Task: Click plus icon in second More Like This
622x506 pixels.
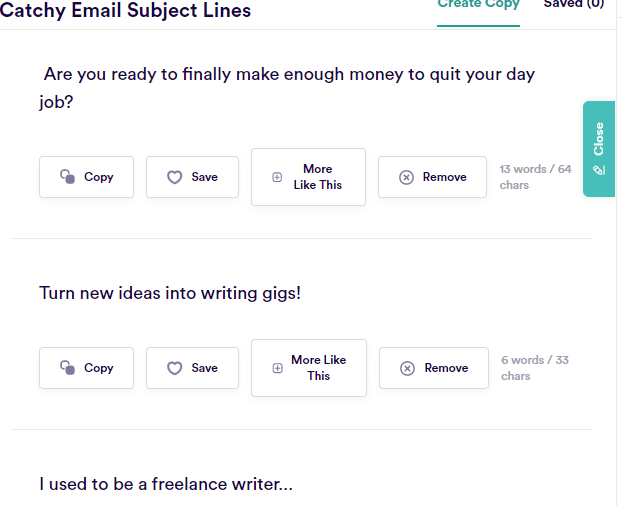Action: (278, 368)
